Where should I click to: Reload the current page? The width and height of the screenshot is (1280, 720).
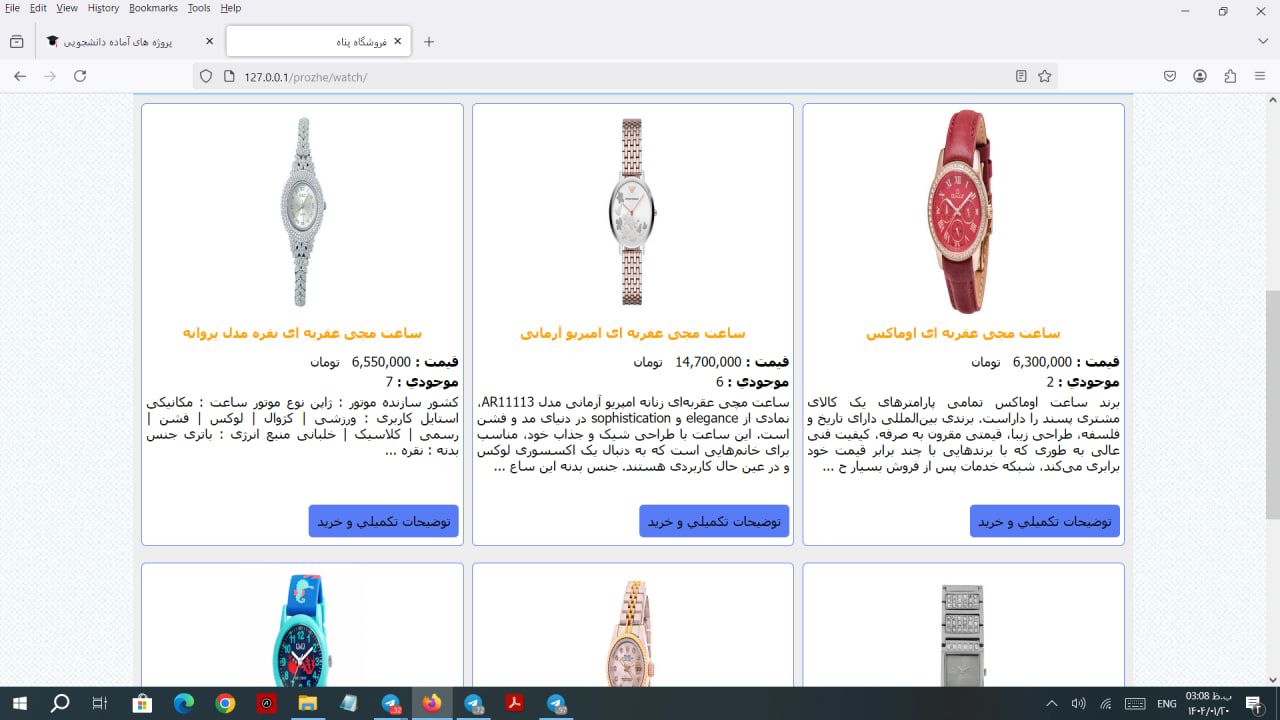(80, 76)
